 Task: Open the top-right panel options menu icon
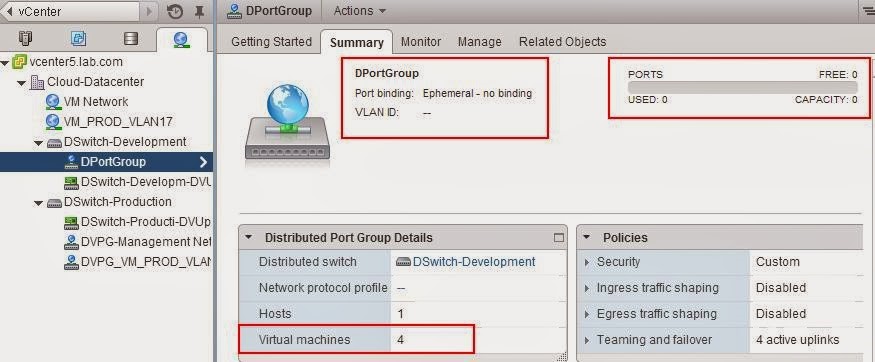868,11
